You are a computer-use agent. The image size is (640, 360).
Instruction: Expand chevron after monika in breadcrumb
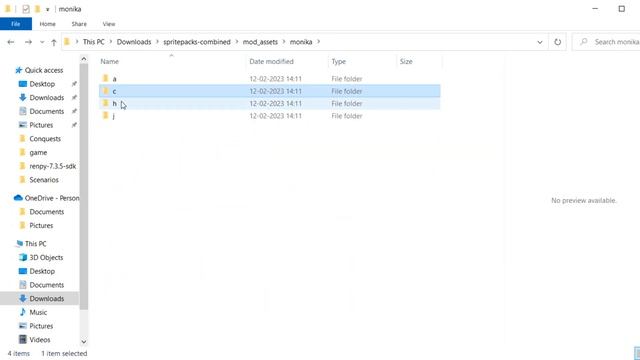pos(319,42)
